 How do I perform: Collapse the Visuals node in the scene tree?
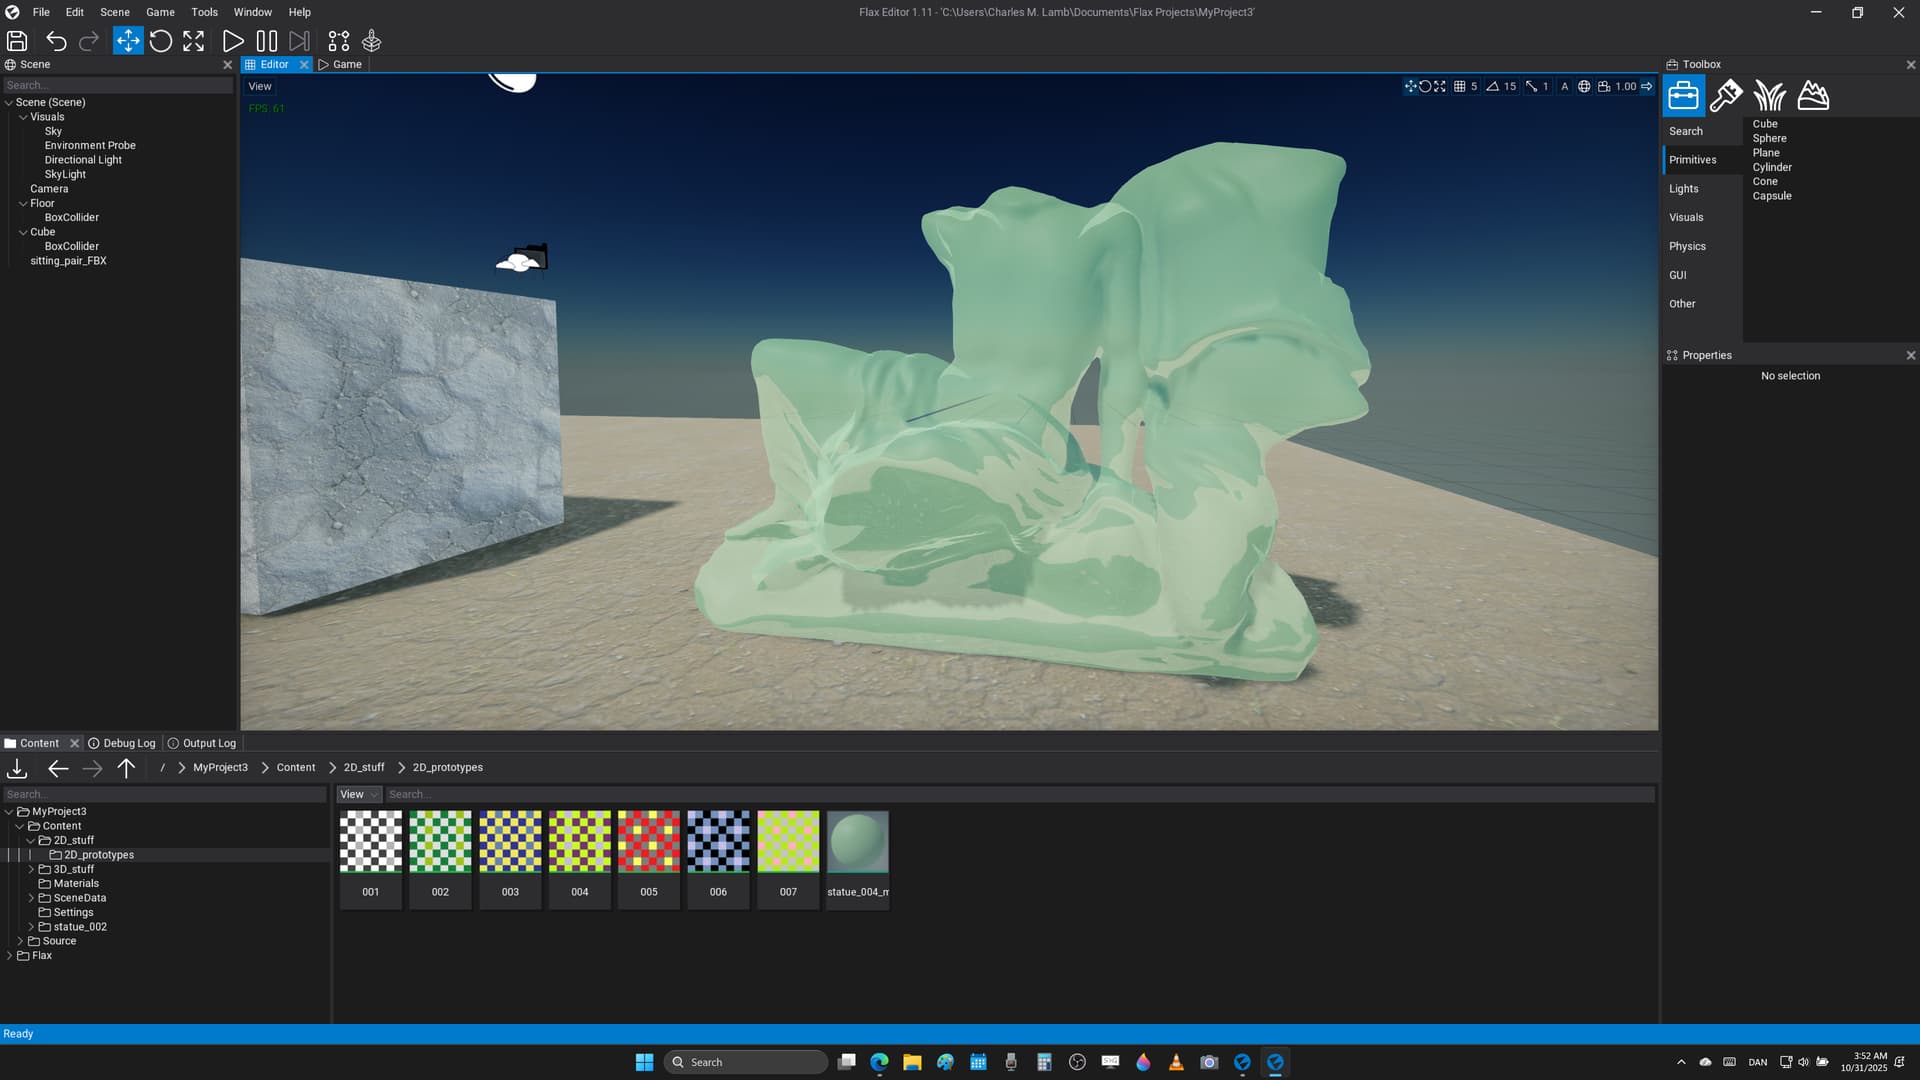click(x=23, y=117)
